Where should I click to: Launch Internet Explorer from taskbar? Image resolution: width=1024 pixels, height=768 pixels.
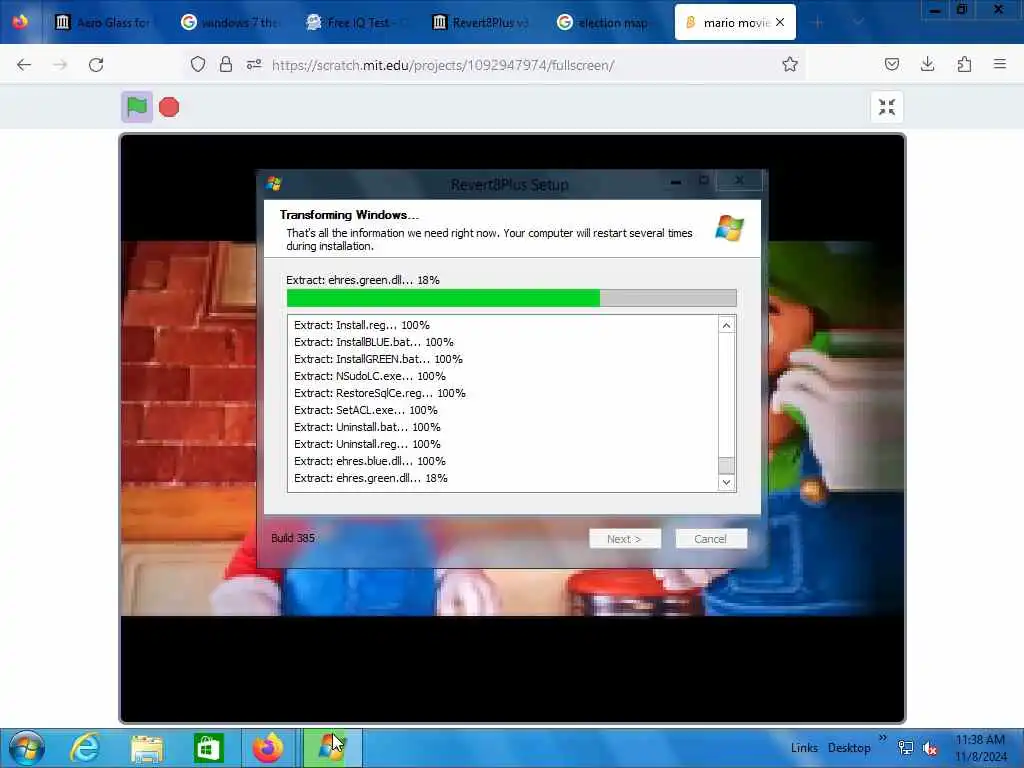(x=85, y=748)
